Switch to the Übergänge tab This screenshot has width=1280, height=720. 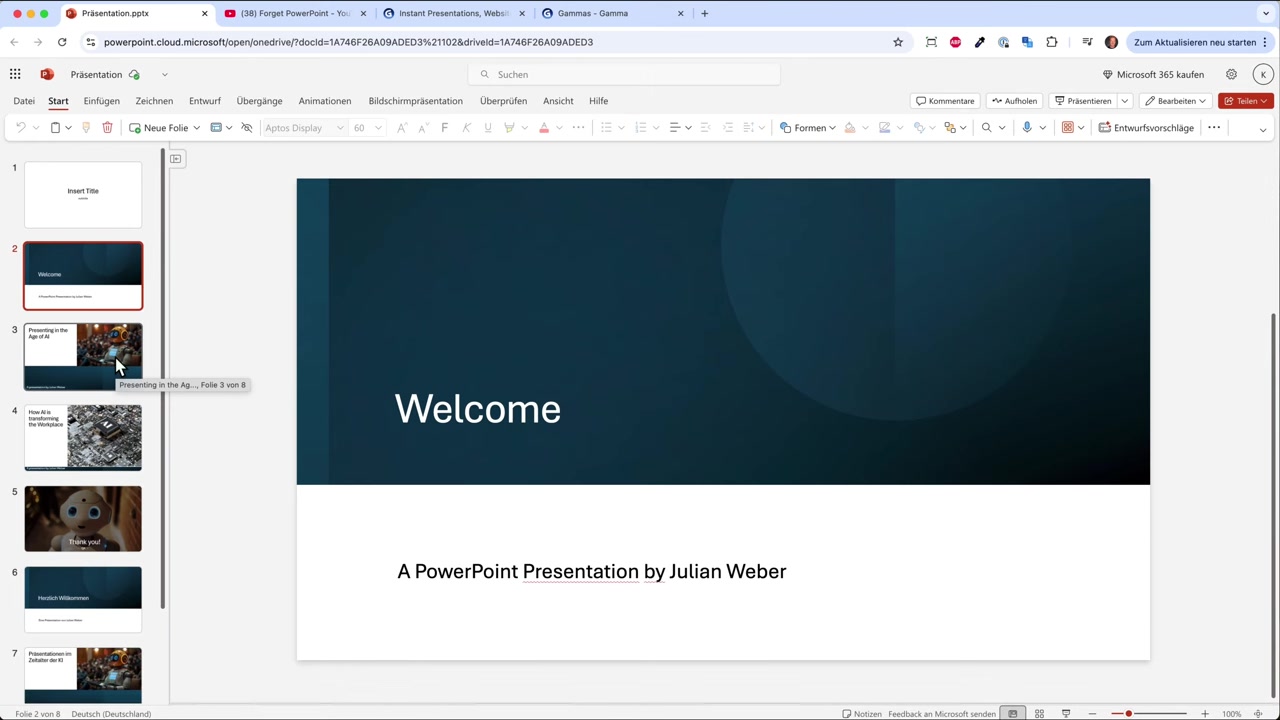click(x=259, y=101)
